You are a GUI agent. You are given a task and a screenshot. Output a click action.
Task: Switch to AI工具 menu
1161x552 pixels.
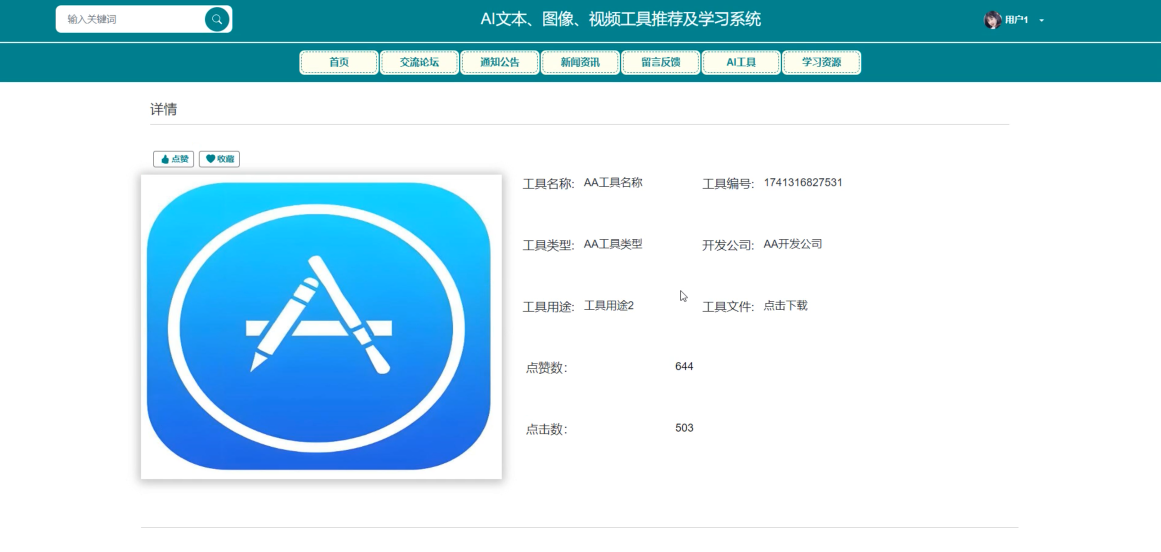click(x=741, y=63)
